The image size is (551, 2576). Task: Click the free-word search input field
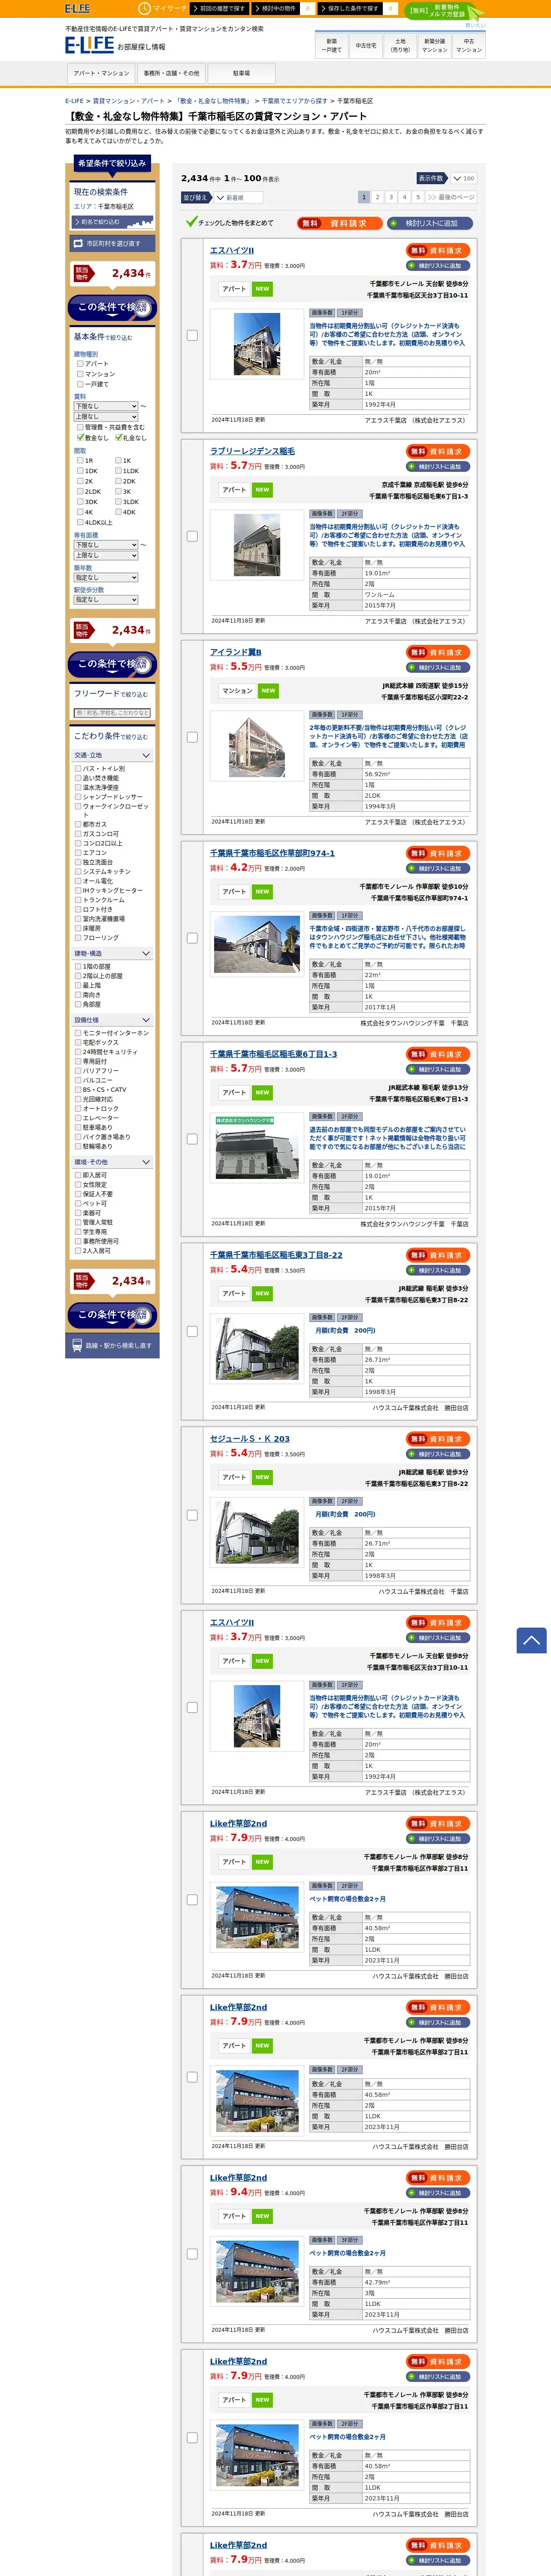[x=112, y=713]
